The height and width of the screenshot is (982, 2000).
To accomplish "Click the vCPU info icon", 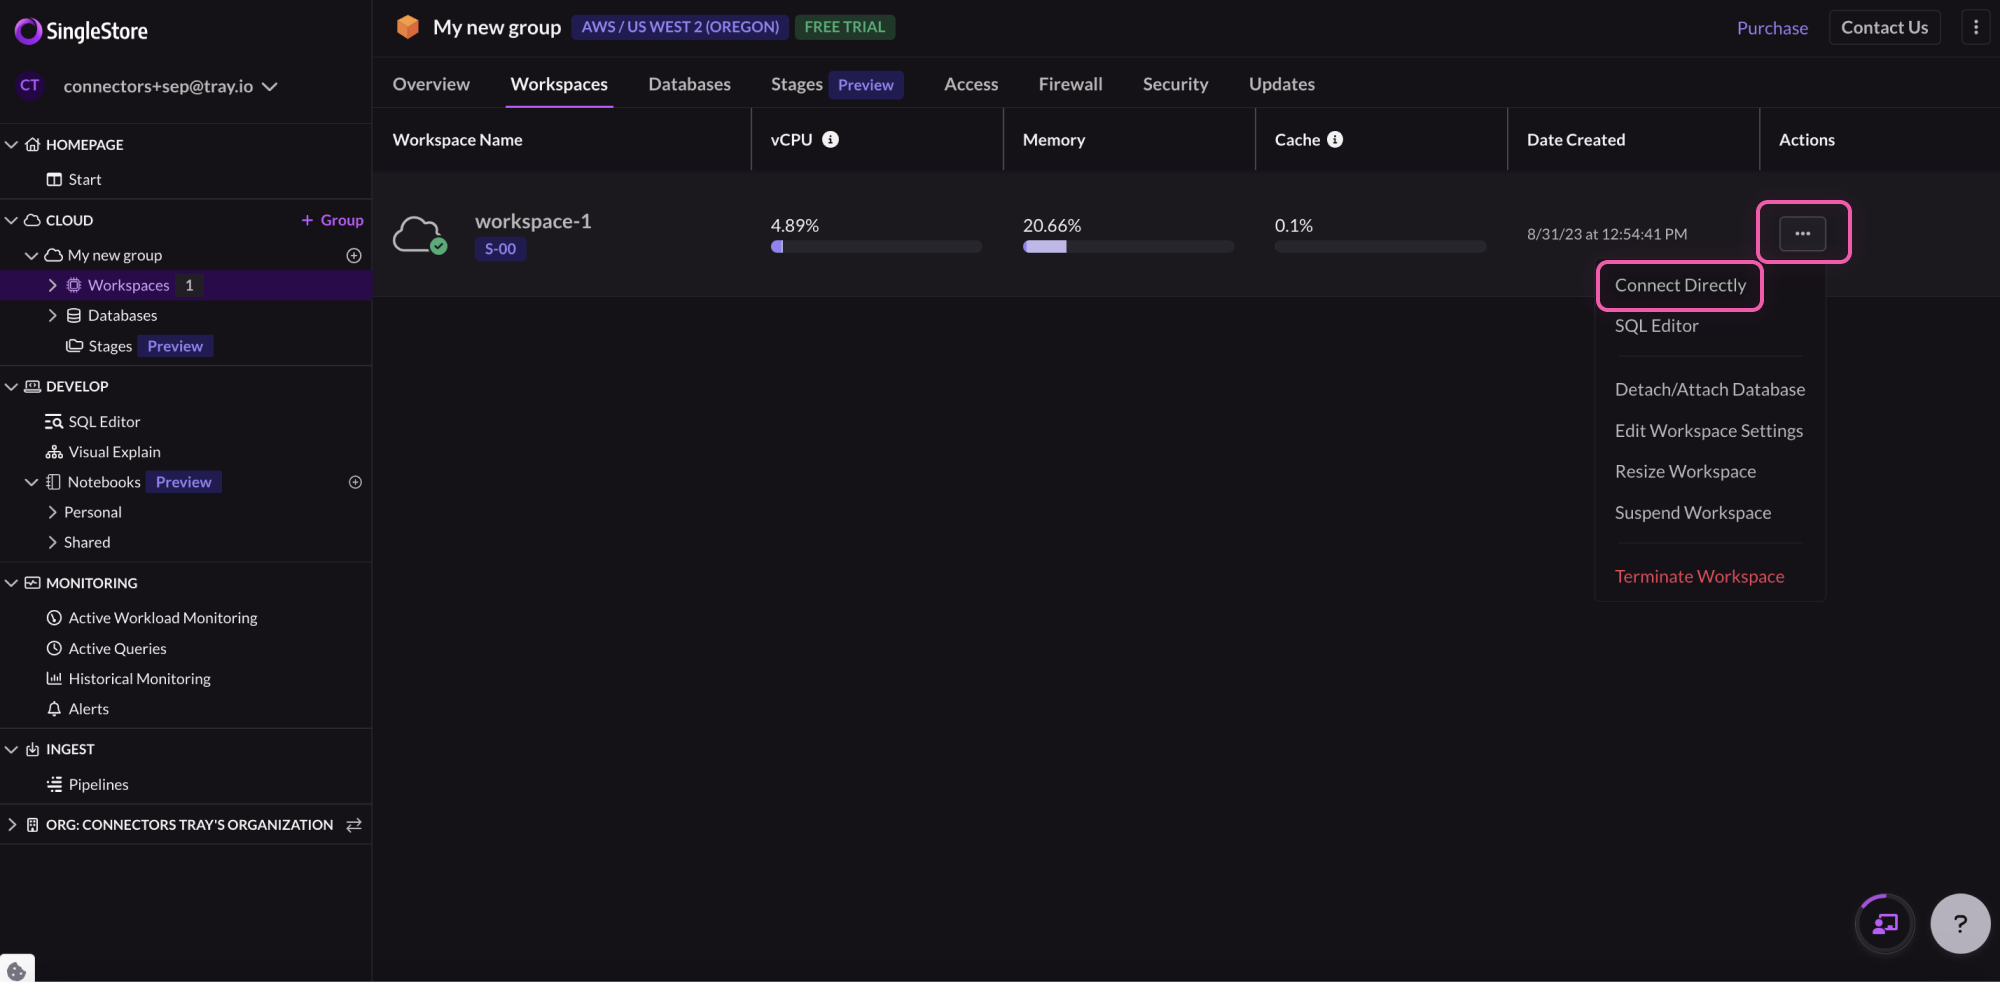I will point(830,140).
